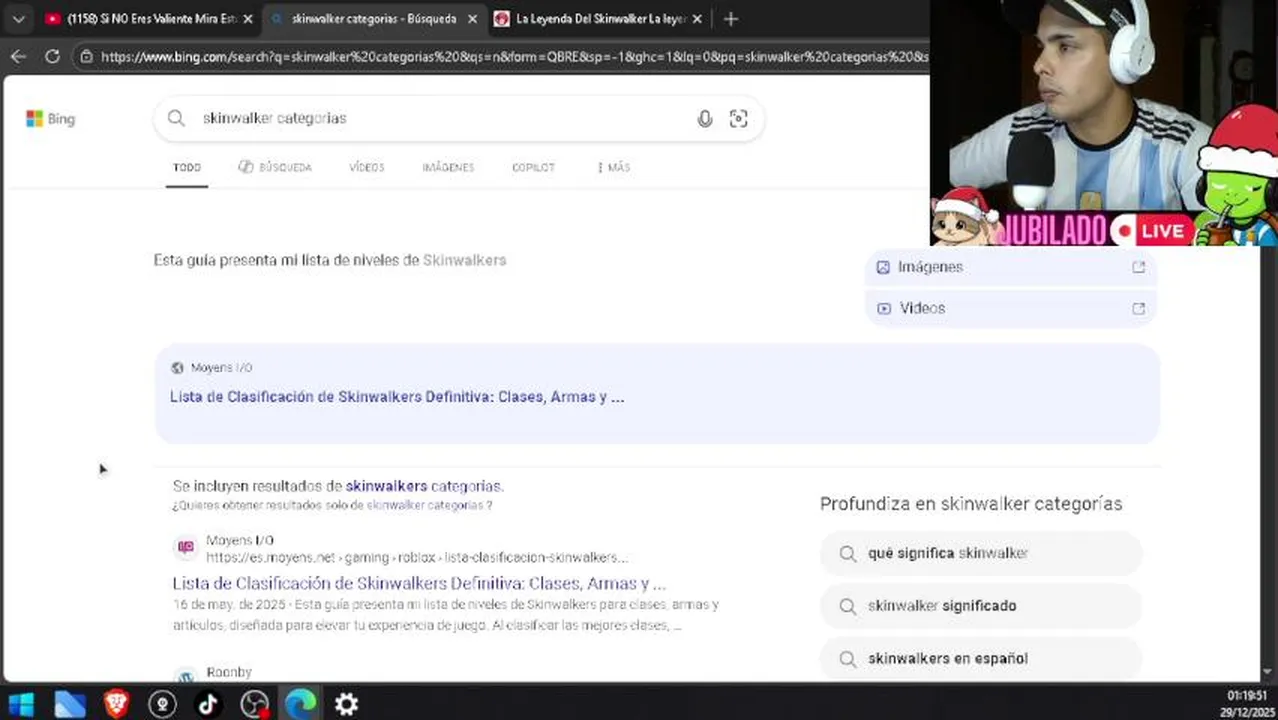This screenshot has width=1278, height=720.
Task: Focus the browser address bar URL
Action: (x=514, y=57)
